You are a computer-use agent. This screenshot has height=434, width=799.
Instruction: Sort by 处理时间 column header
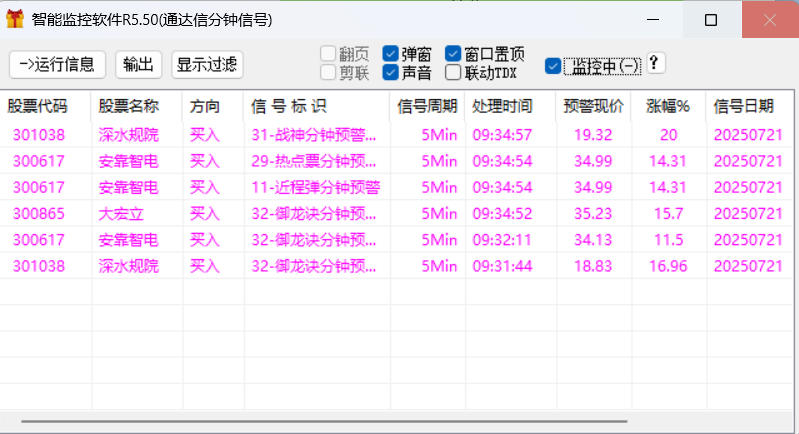click(502, 106)
